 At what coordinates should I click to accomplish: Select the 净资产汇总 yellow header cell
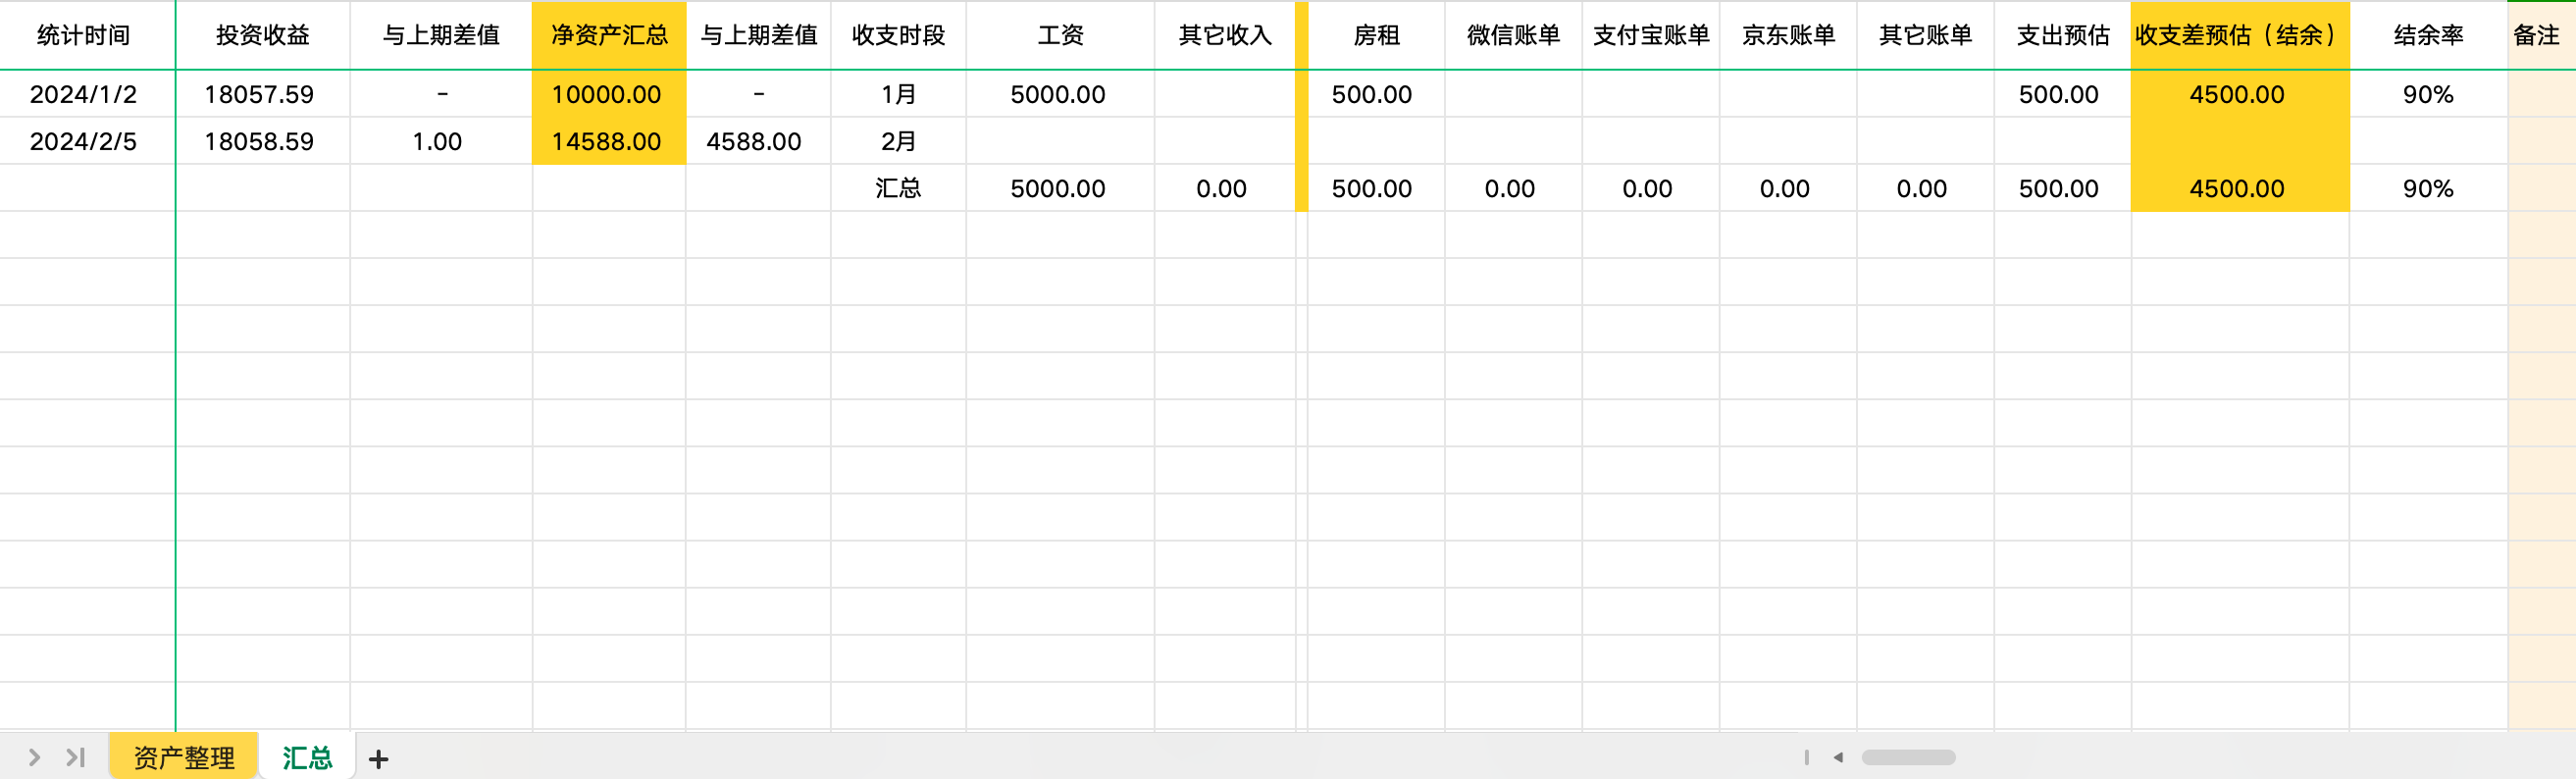pyautogui.click(x=609, y=36)
